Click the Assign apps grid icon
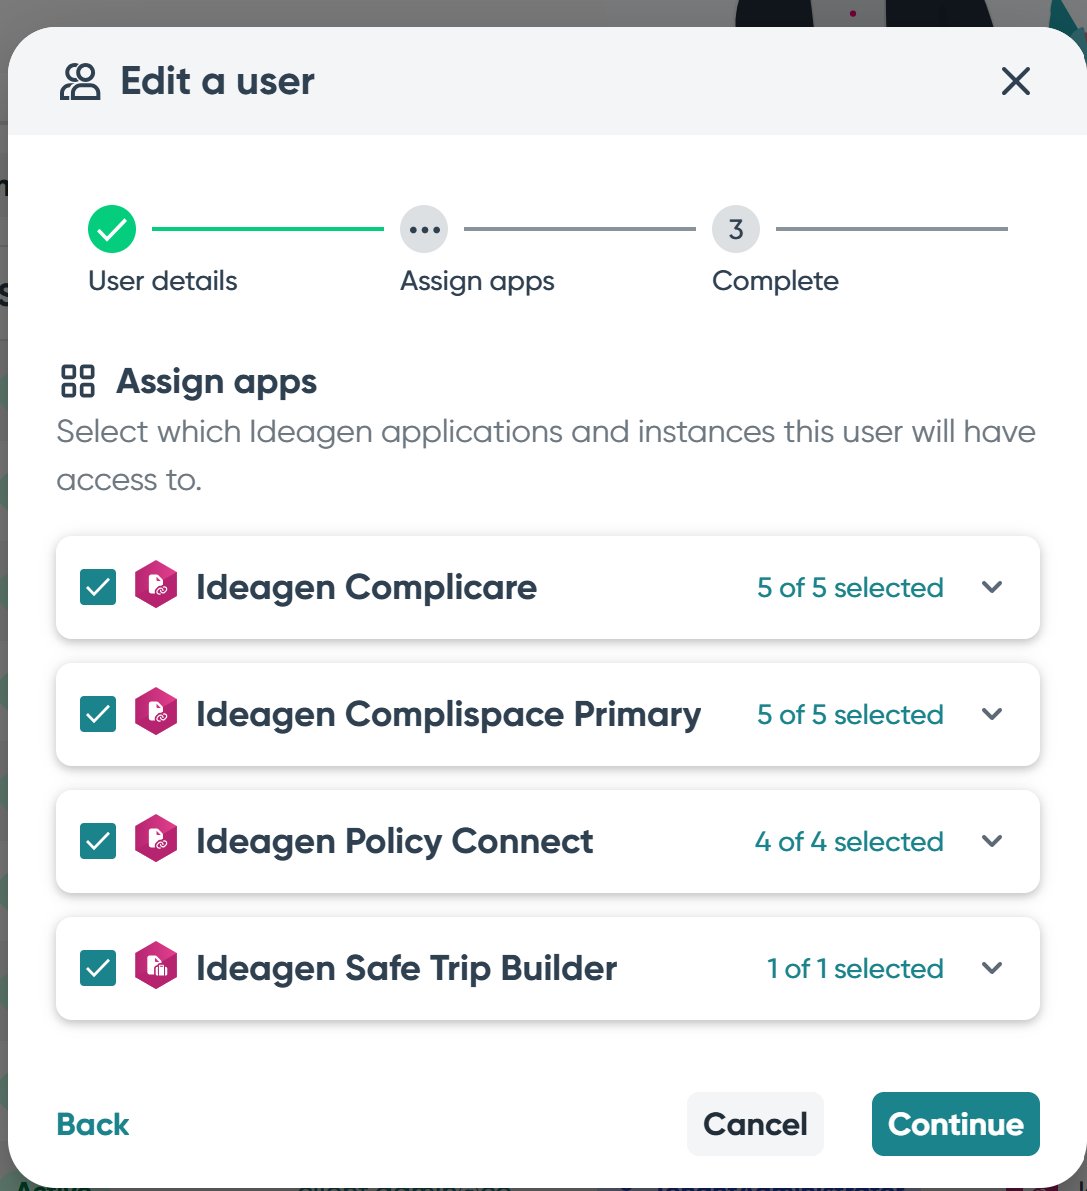The width and height of the screenshot is (1087, 1191). click(77, 381)
